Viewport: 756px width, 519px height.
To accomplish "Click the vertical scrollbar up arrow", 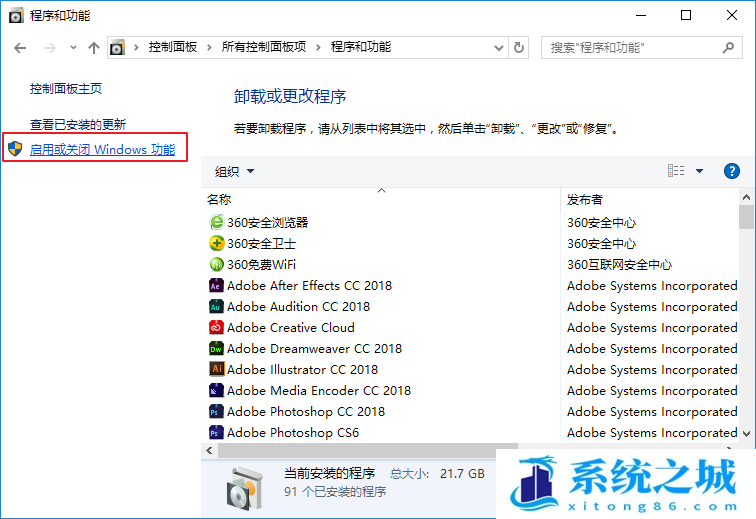I will [x=746, y=197].
